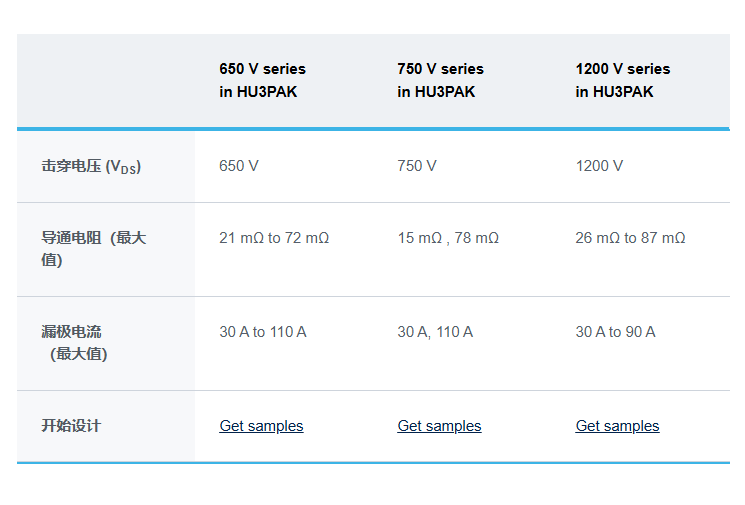
Task: Select the 26 mΩ to 87 mΩ cell
Action: [630, 238]
